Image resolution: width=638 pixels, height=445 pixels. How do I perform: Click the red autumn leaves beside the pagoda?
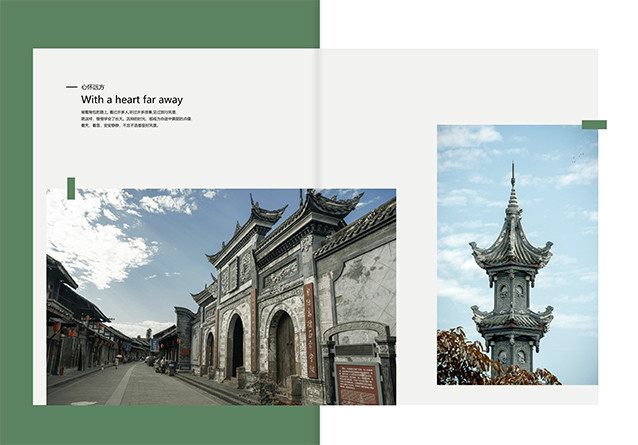(470, 362)
